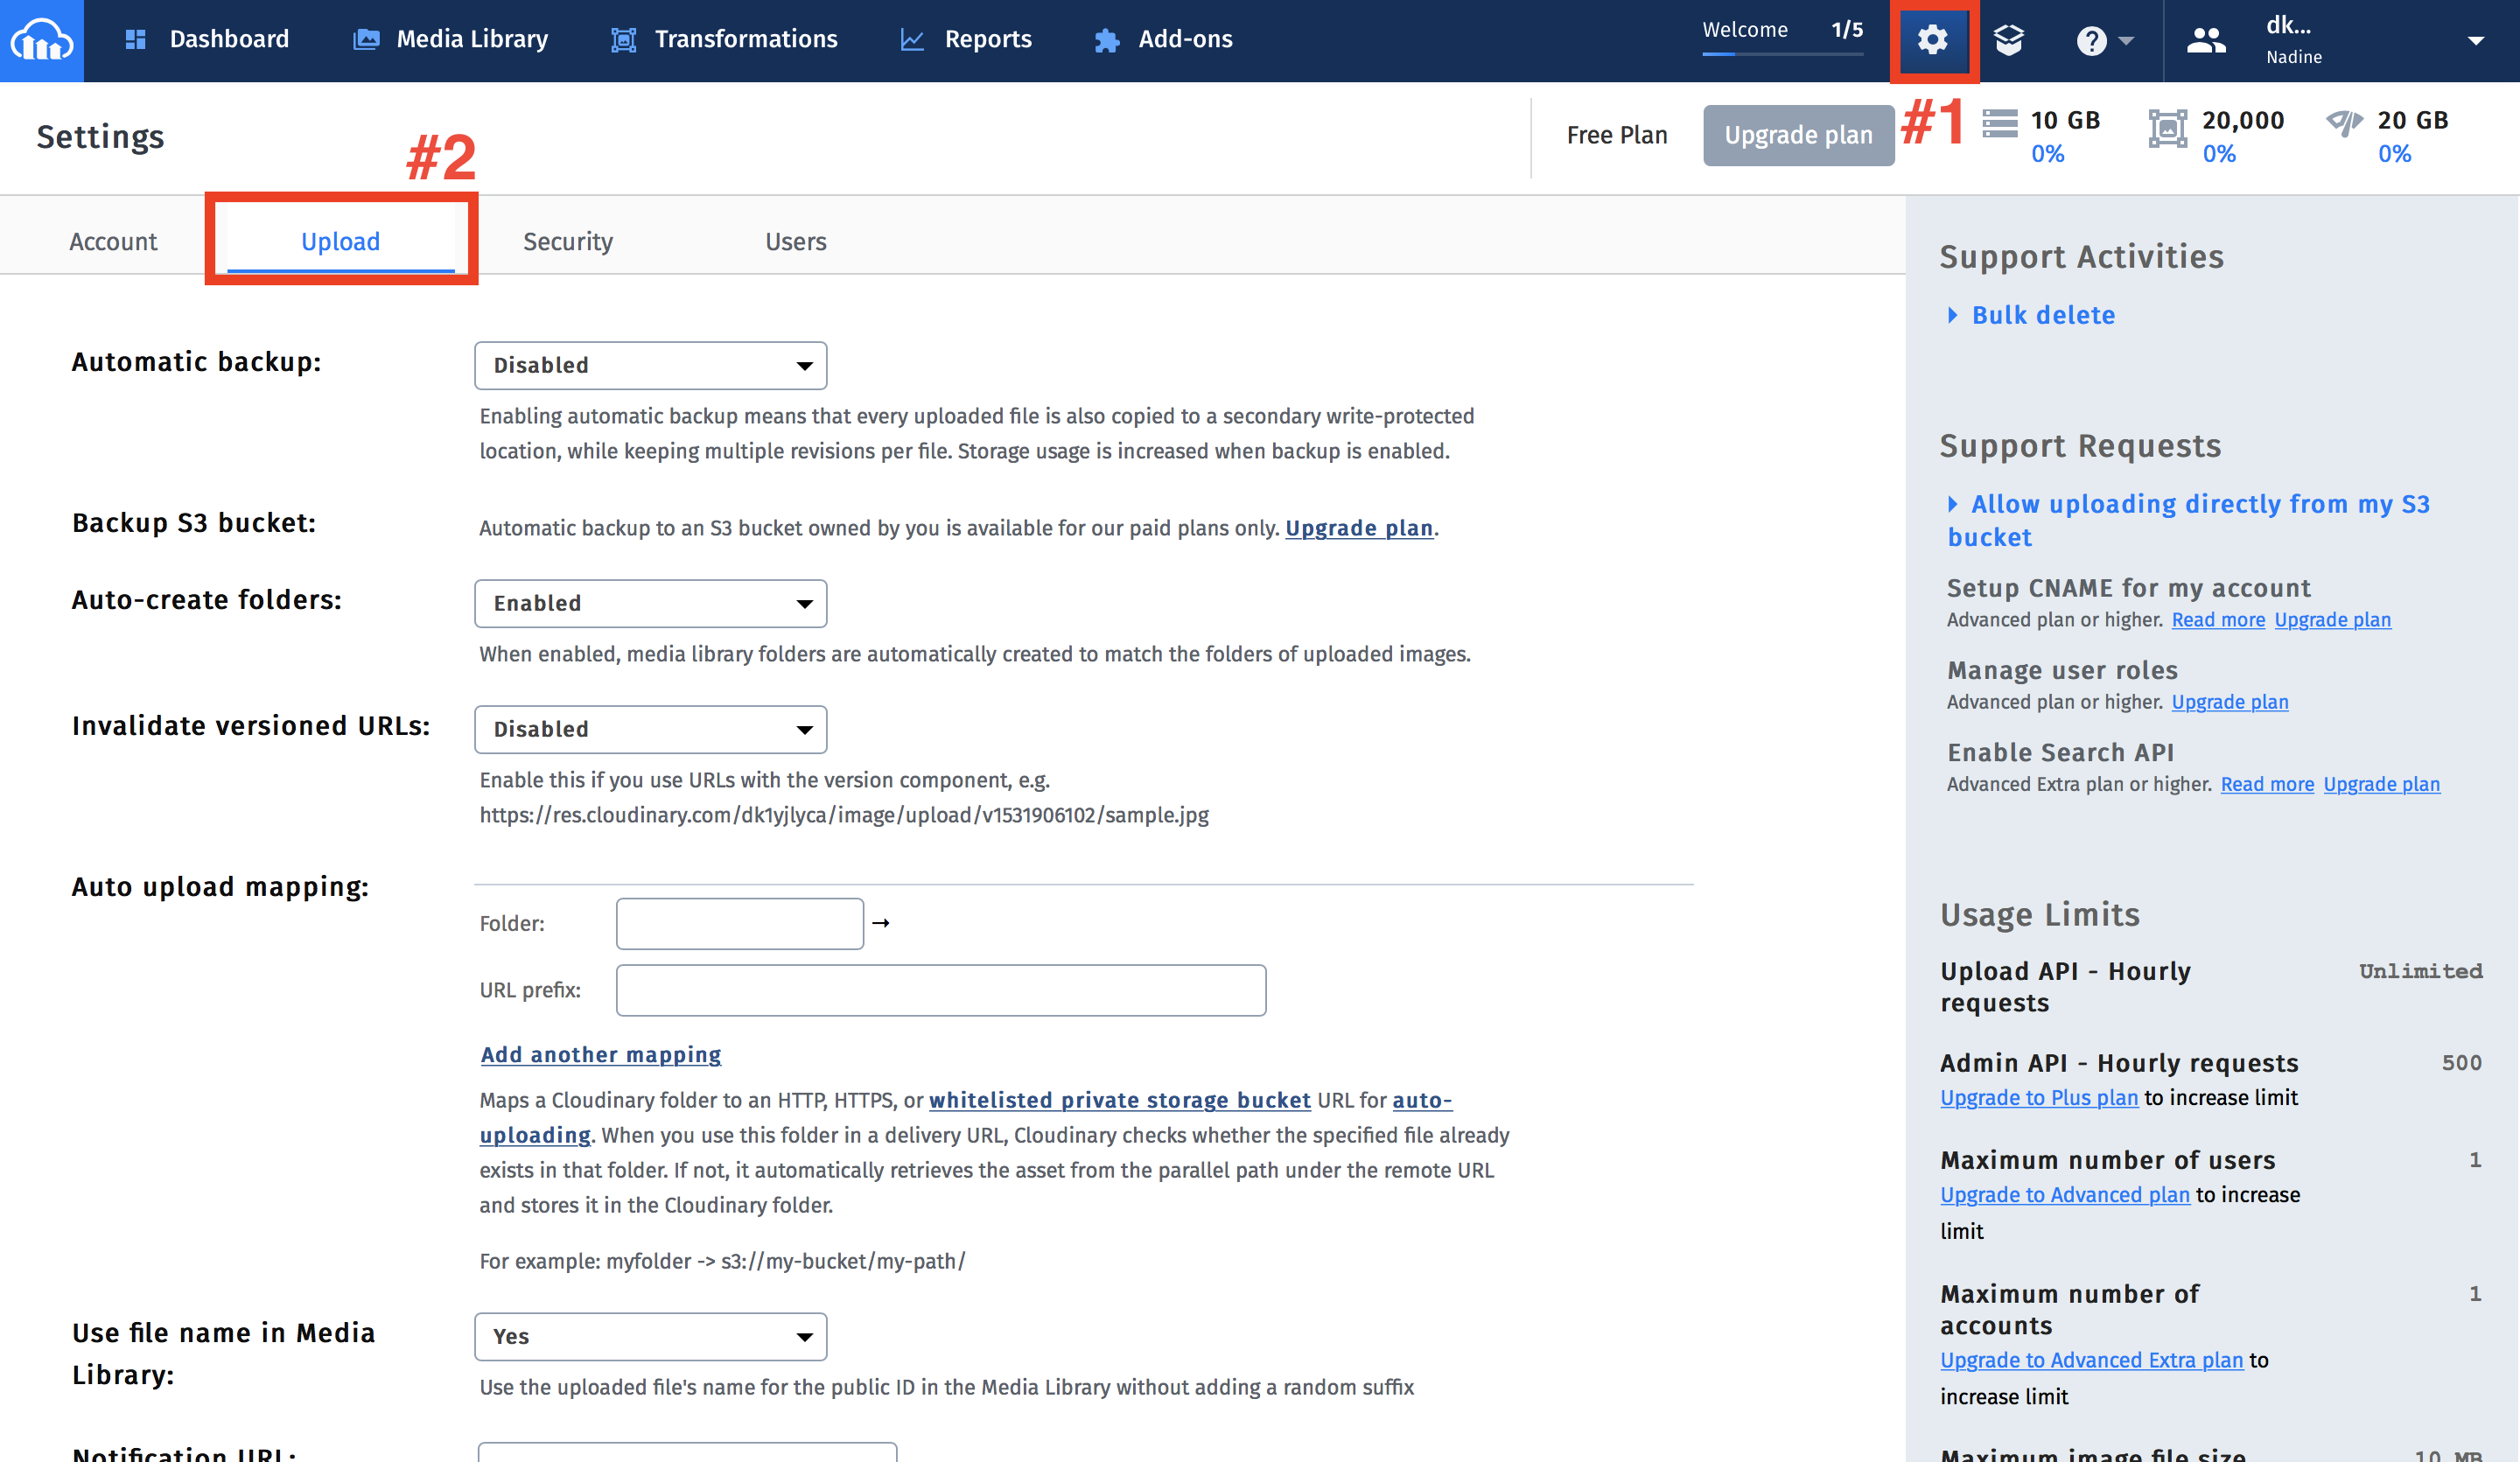Click the bandwidth icon next to 20 GB
The width and height of the screenshot is (2520, 1462).
pos(2343,124)
